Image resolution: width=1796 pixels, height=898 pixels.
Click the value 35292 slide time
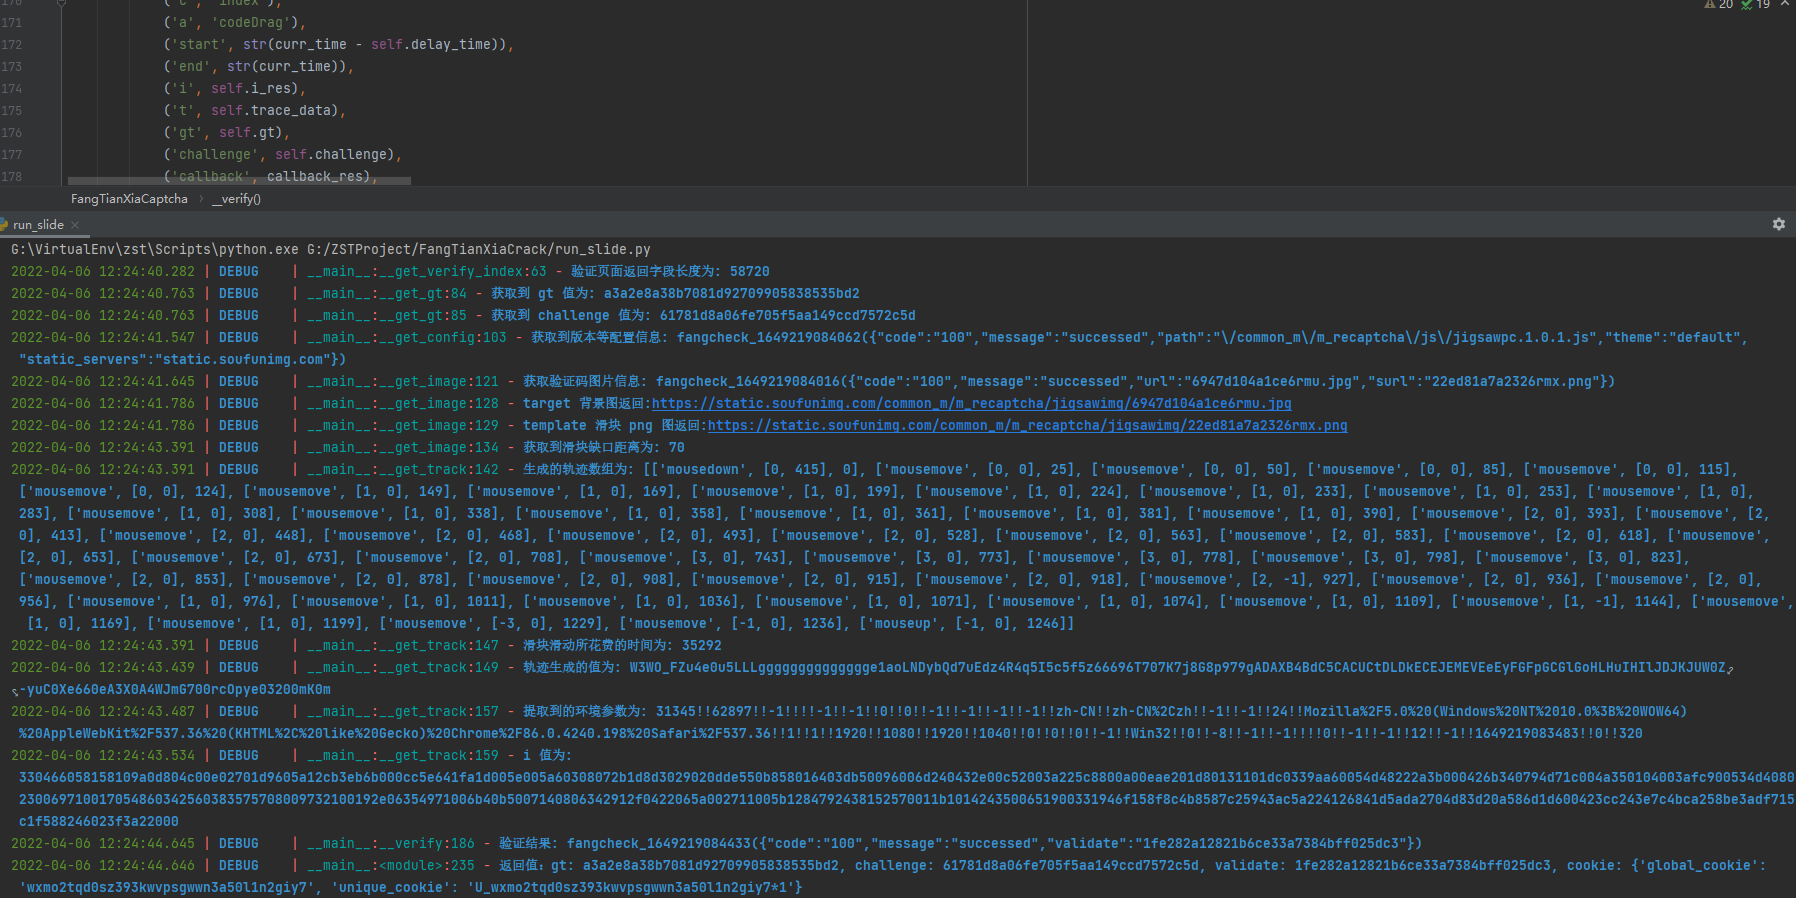(x=701, y=645)
